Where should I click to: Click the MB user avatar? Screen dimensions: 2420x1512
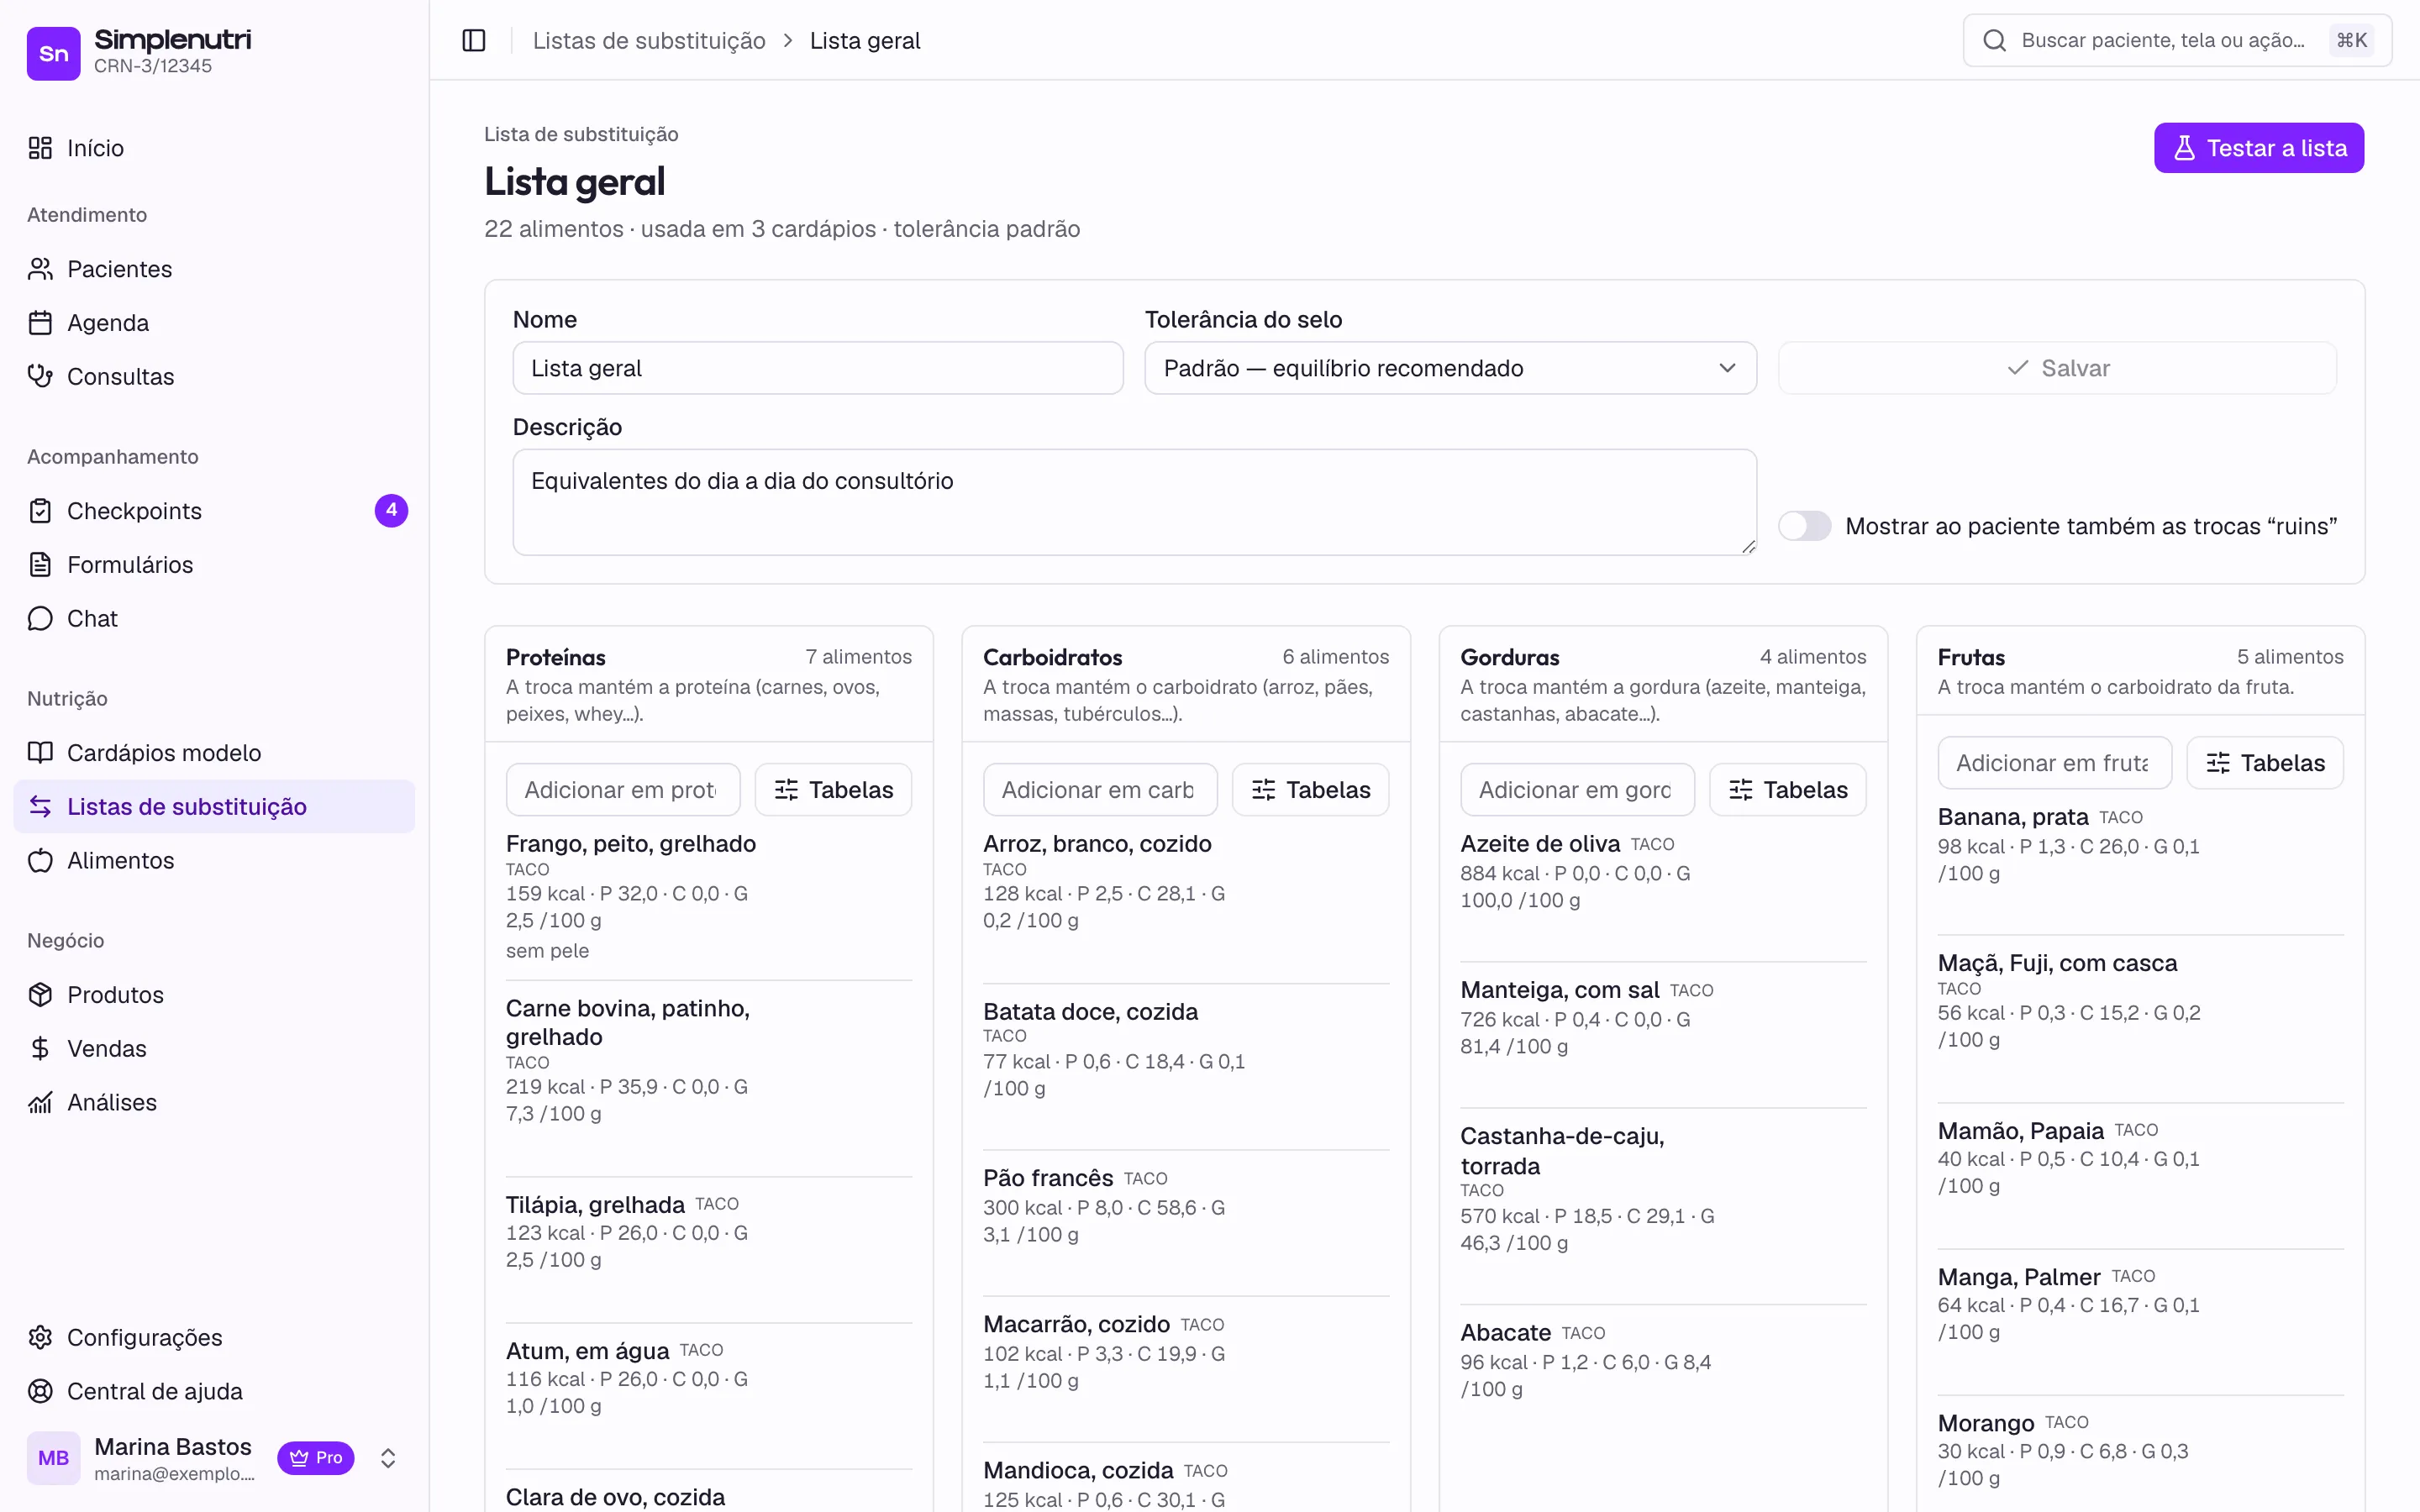click(53, 1458)
